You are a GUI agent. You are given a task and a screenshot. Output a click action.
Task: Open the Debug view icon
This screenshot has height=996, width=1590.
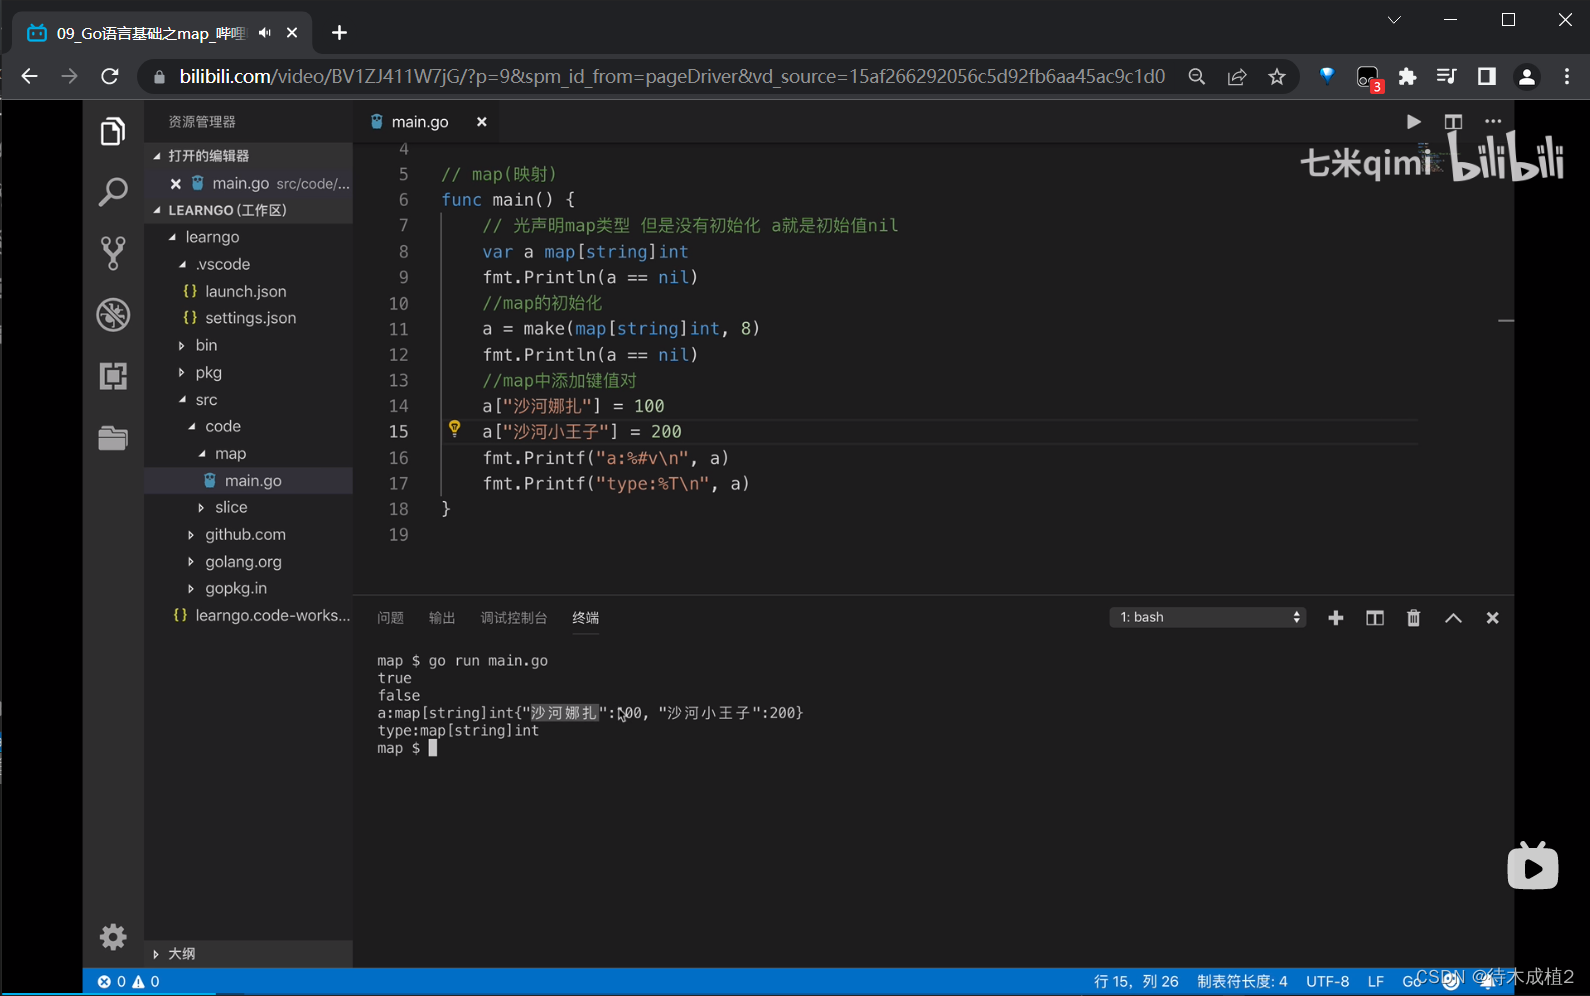[x=113, y=315]
